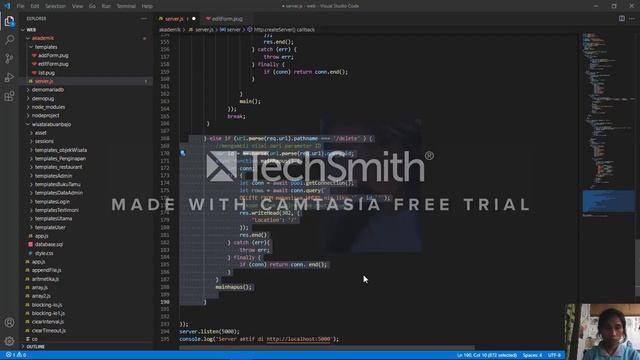Open Explorer Views and More Actions ellipsis
This screenshot has height=360, width=640.
click(144, 18)
